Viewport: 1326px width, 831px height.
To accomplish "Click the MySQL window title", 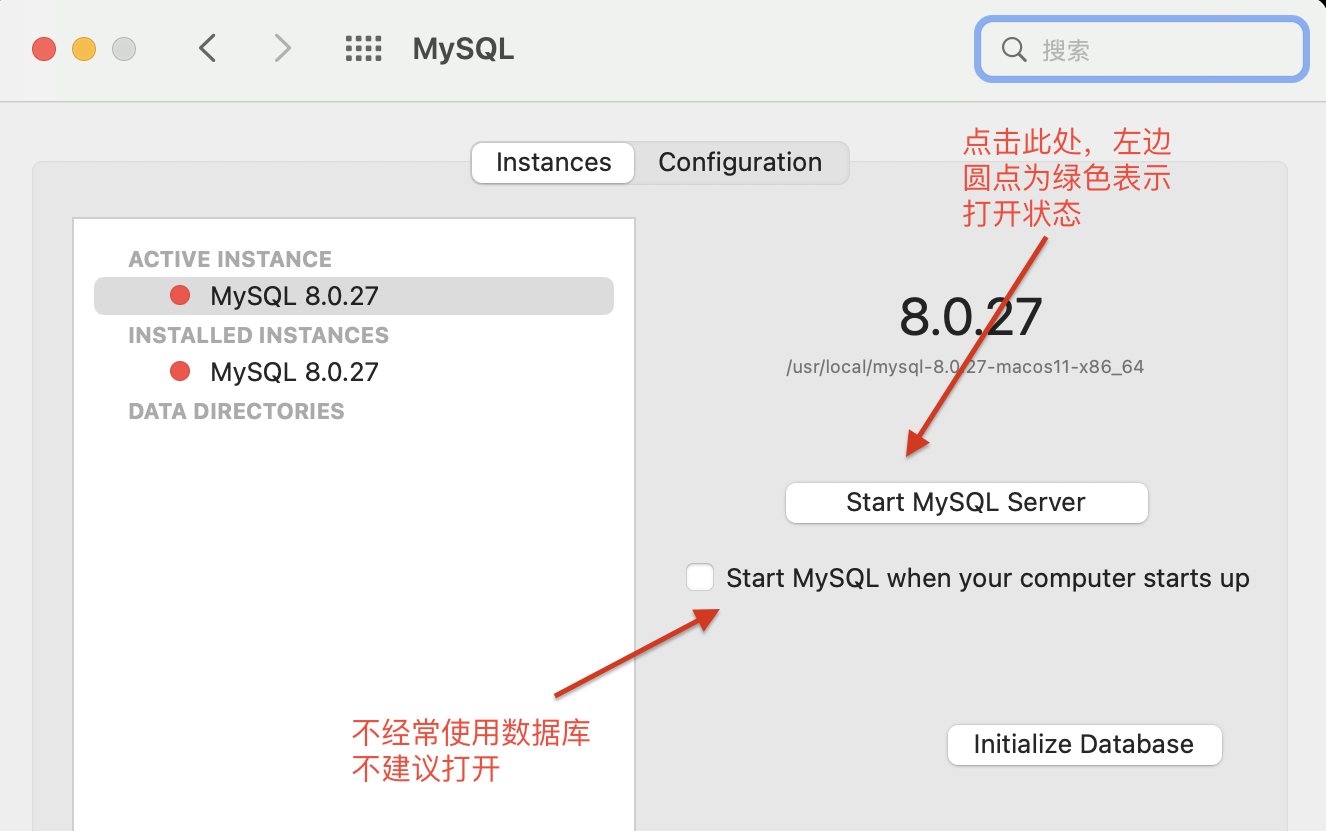I will pos(463,49).
